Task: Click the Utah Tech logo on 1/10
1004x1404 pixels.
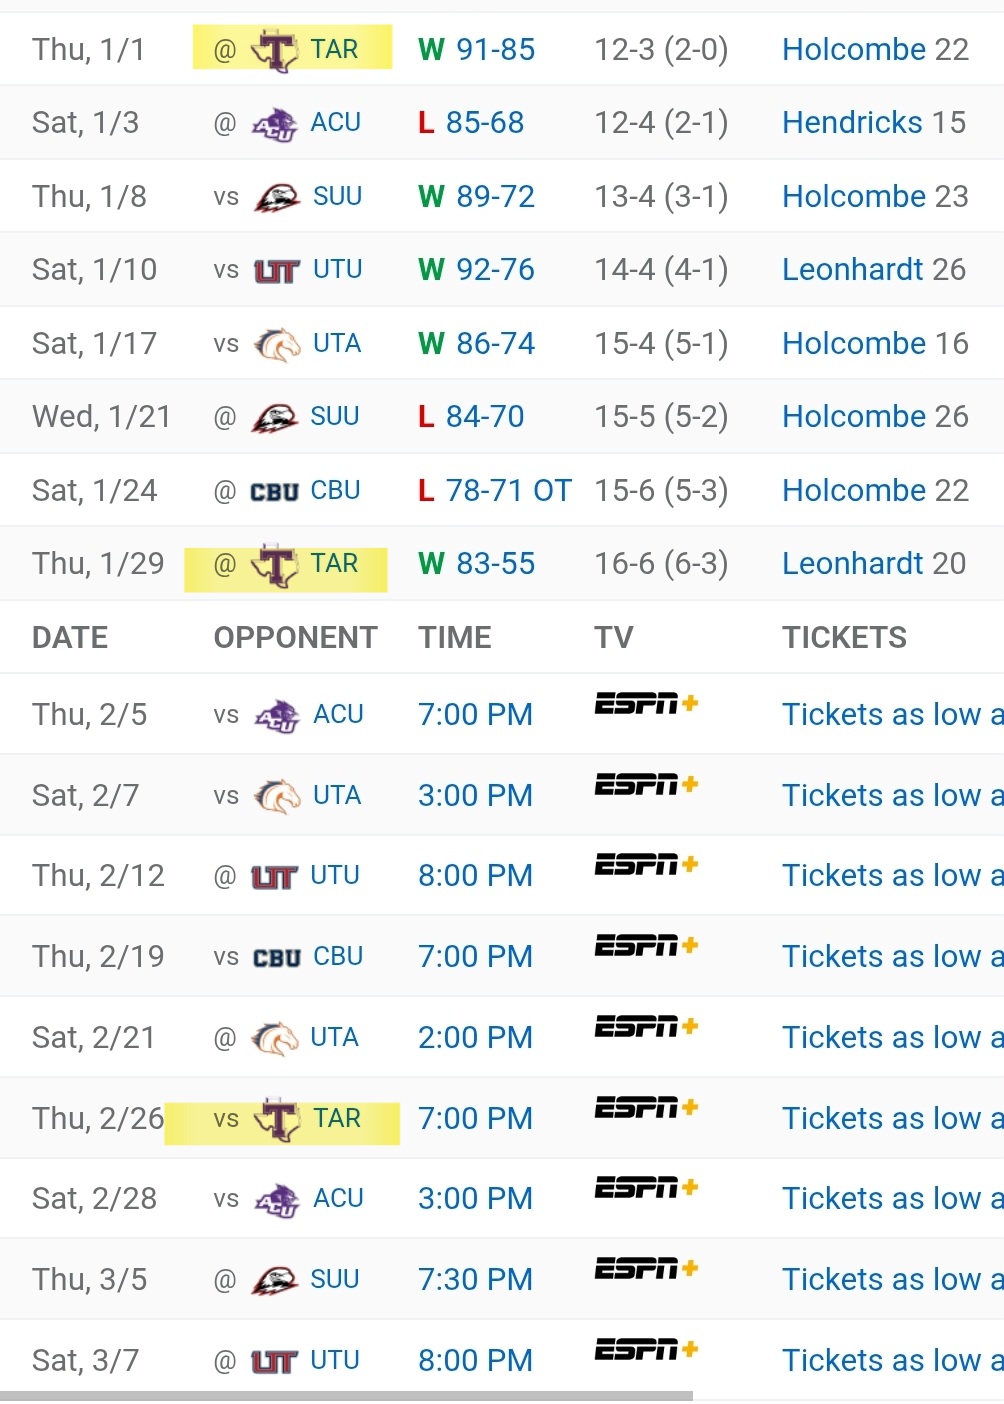Action: [x=277, y=271]
